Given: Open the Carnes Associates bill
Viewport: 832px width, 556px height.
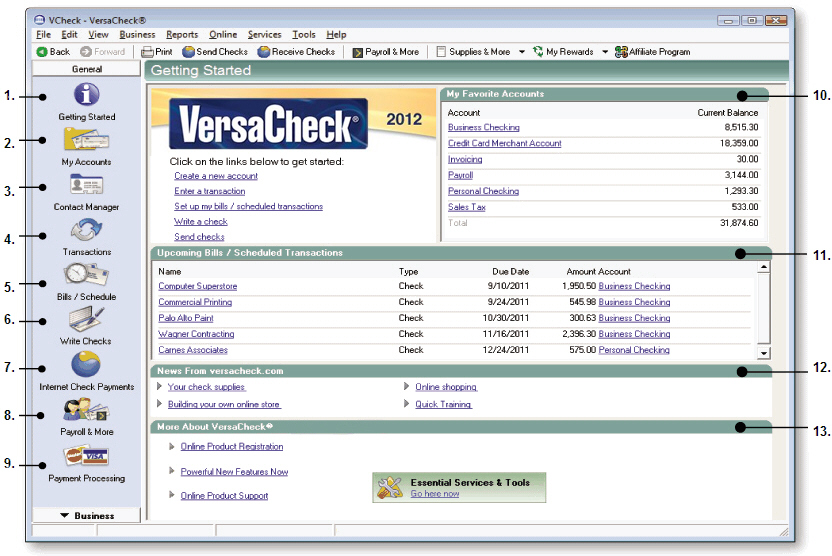Looking at the screenshot, I should (x=193, y=350).
